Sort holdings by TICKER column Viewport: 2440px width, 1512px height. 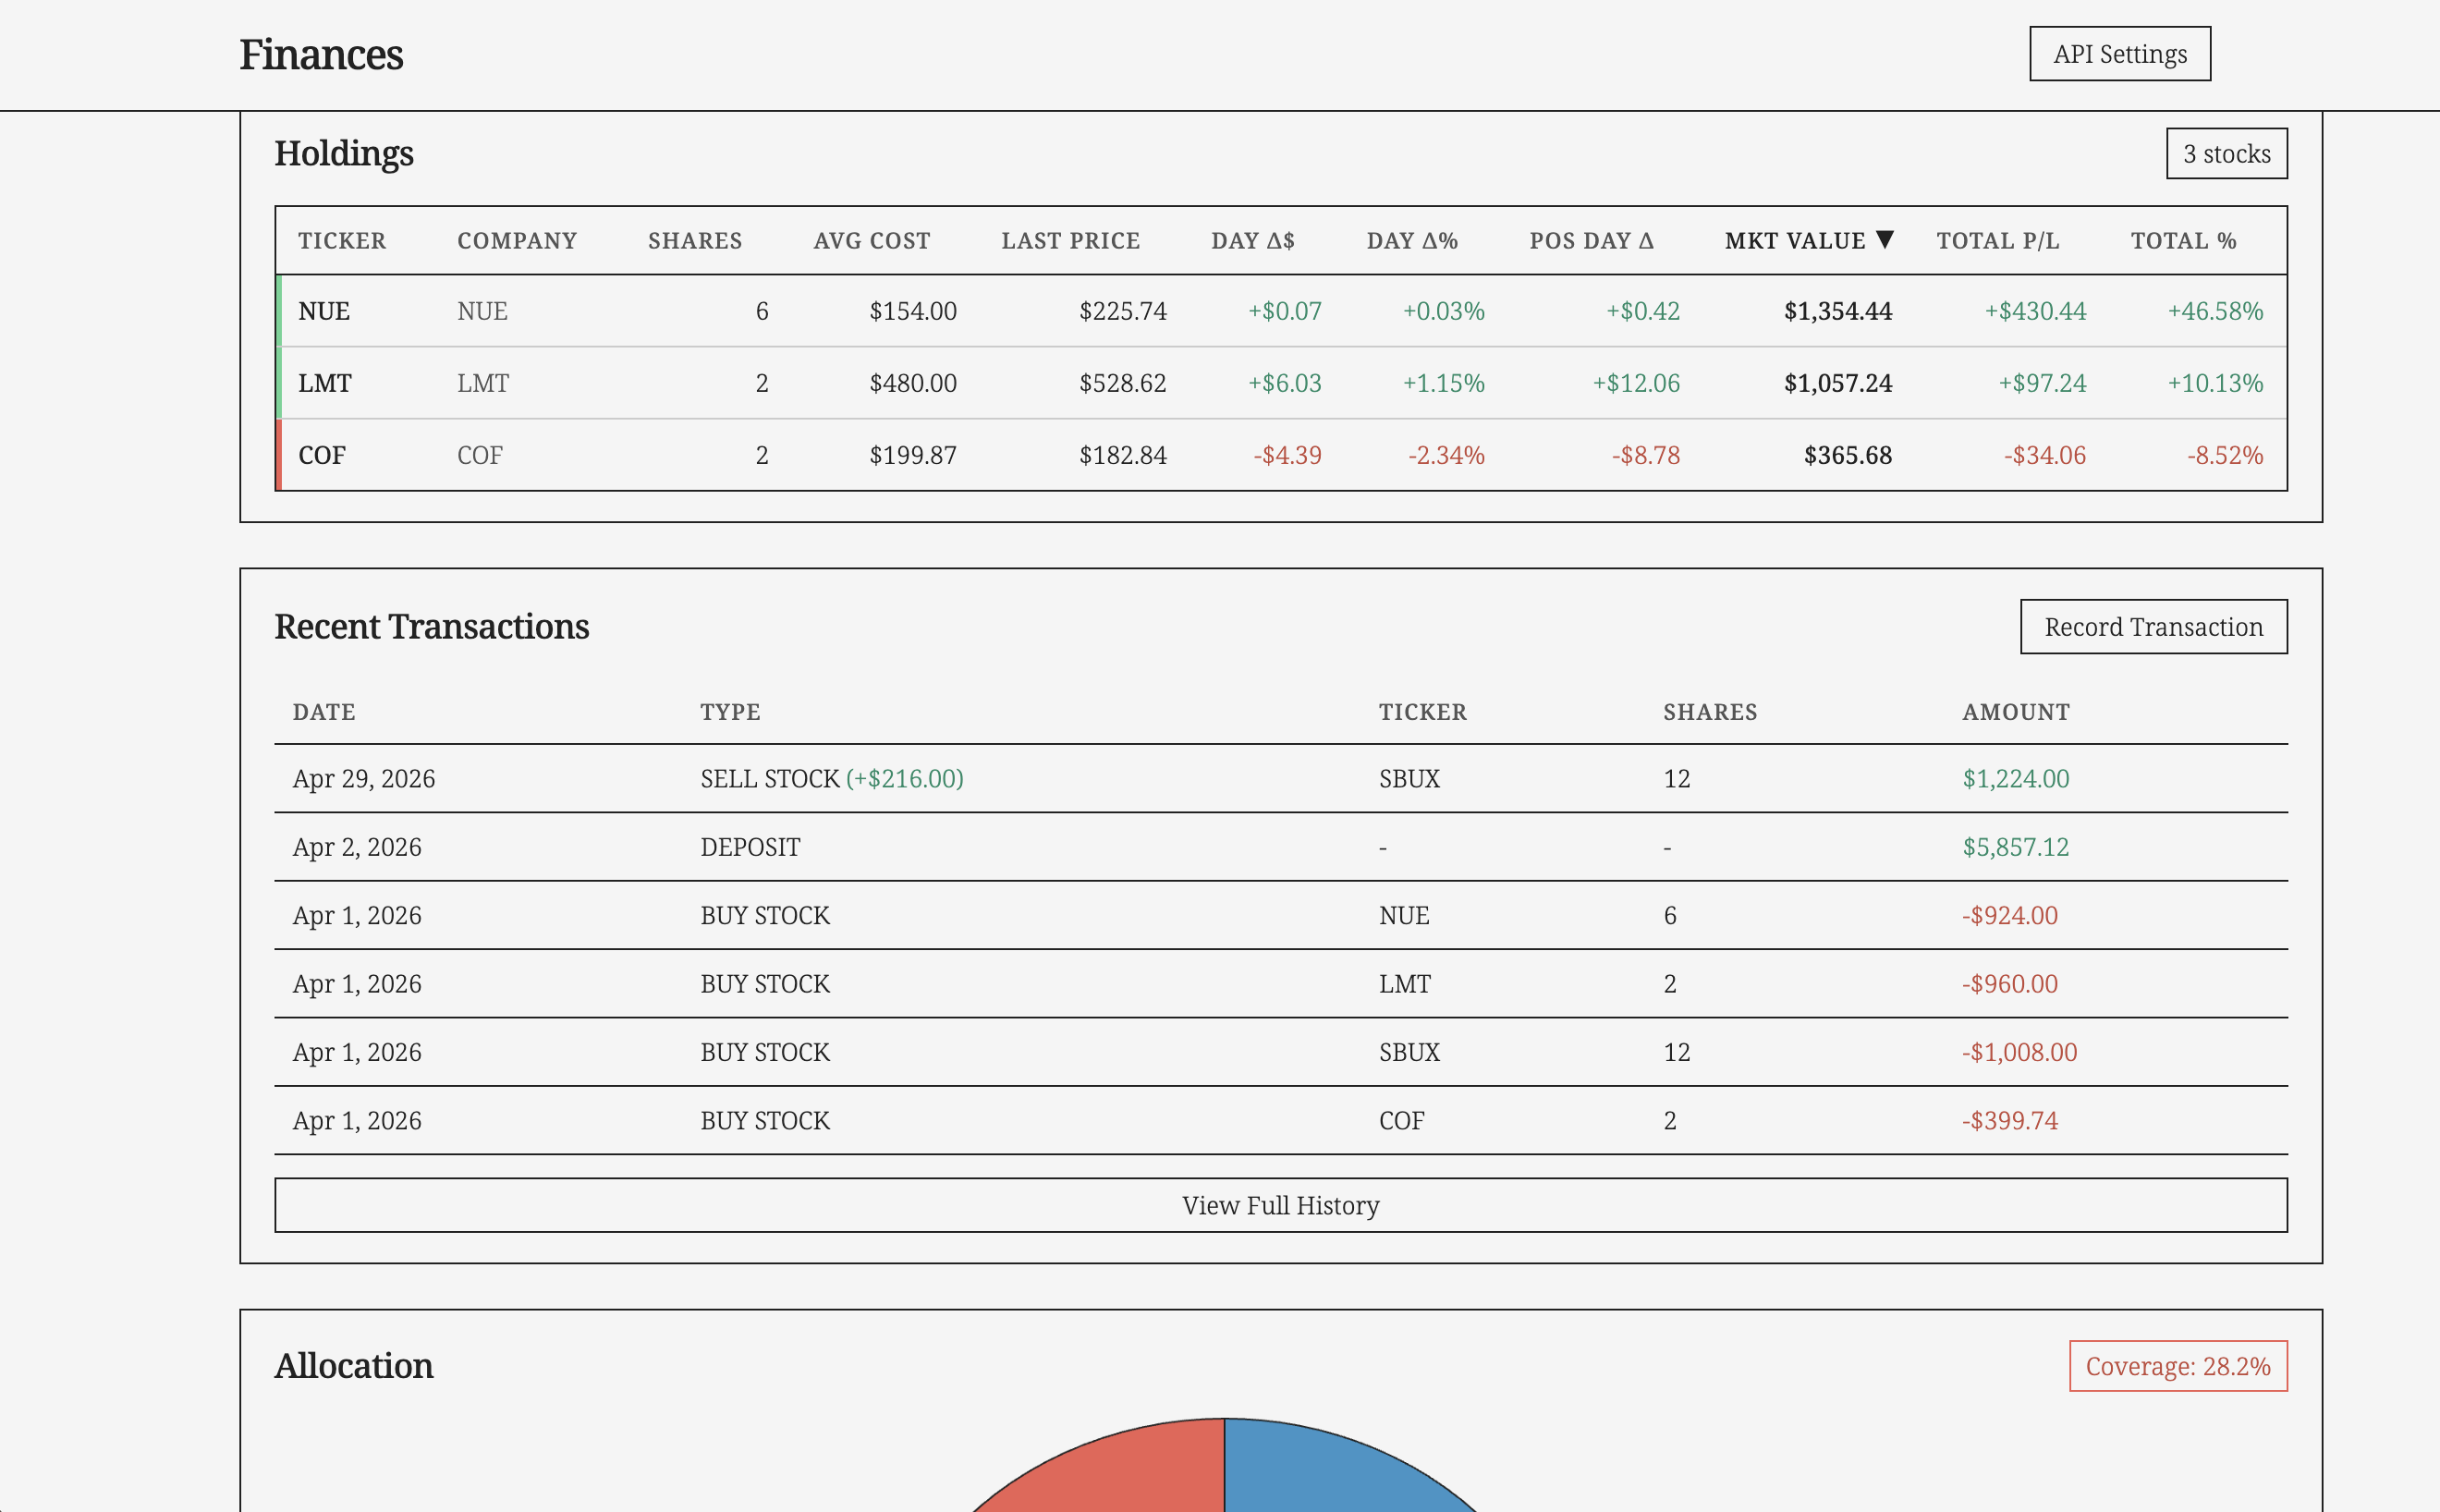click(x=342, y=241)
